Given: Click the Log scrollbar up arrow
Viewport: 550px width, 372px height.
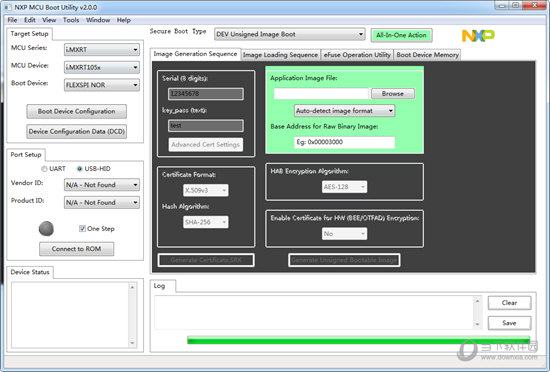Looking at the screenshot, I should 477,301.
